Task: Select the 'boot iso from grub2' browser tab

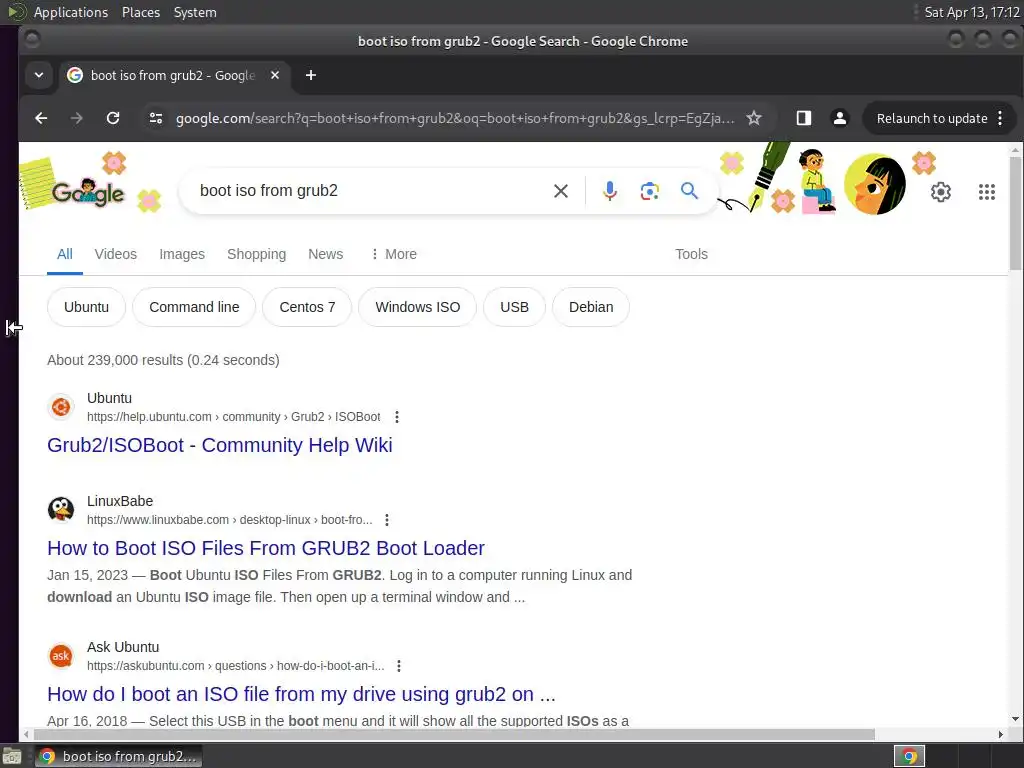Action: pyautogui.click(x=172, y=75)
